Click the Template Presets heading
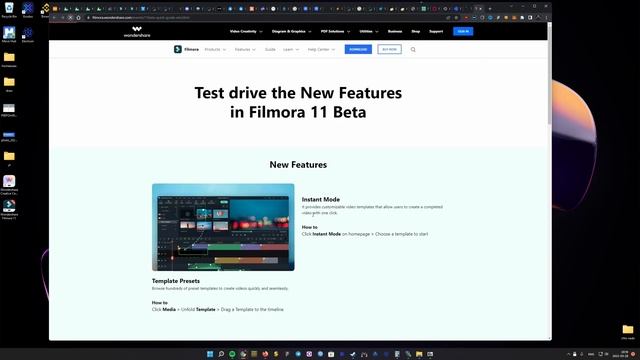This screenshot has width=640, height=360. coord(176,281)
